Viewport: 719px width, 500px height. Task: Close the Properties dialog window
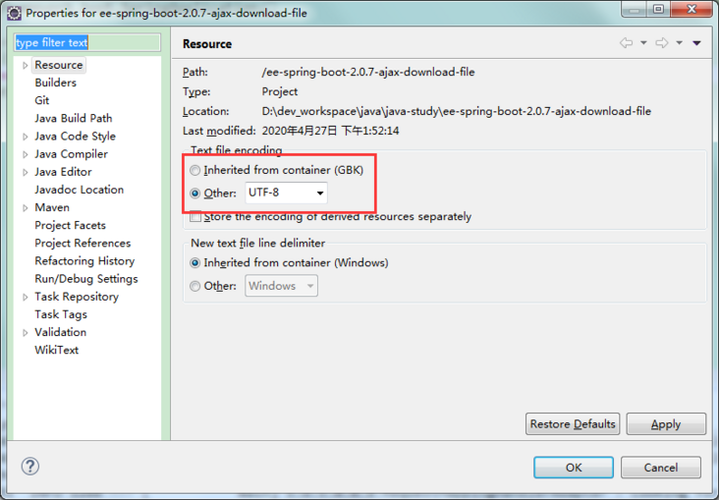coord(692,9)
